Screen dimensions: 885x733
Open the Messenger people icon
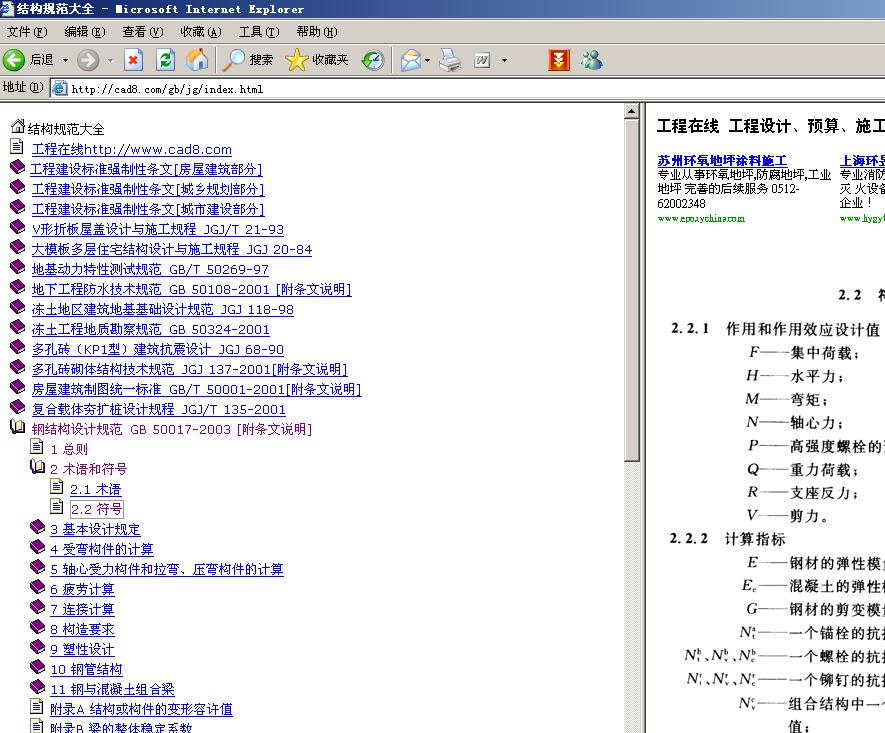(x=592, y=60)
